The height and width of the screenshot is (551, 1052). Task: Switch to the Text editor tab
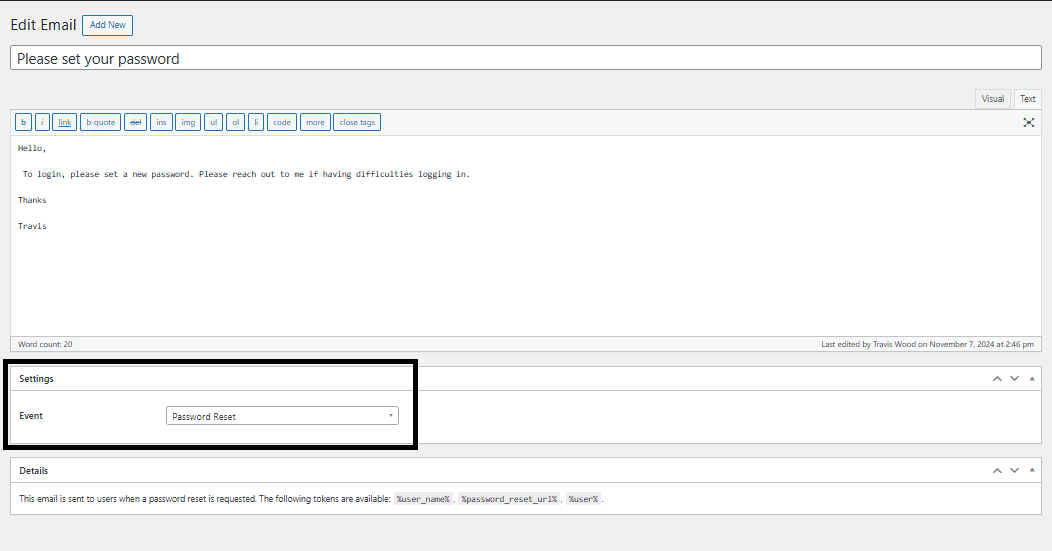coord(1027,99)
